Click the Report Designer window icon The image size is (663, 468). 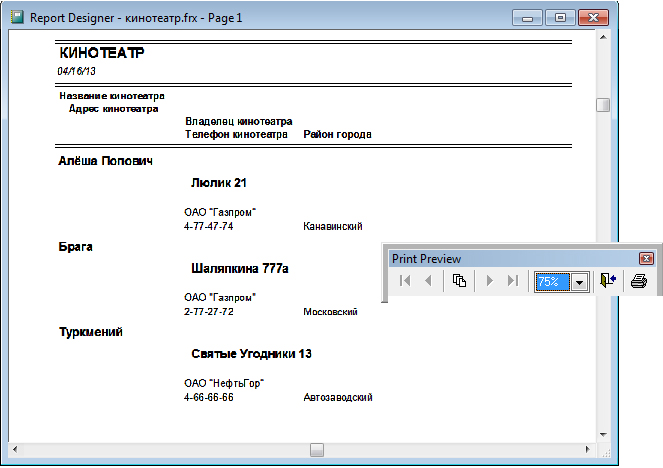point(17,17)
